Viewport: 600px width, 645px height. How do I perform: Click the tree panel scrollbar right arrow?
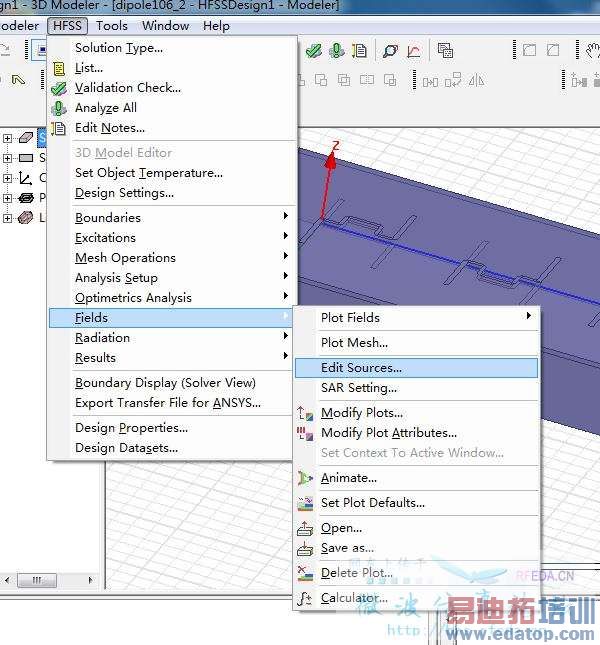90,580
